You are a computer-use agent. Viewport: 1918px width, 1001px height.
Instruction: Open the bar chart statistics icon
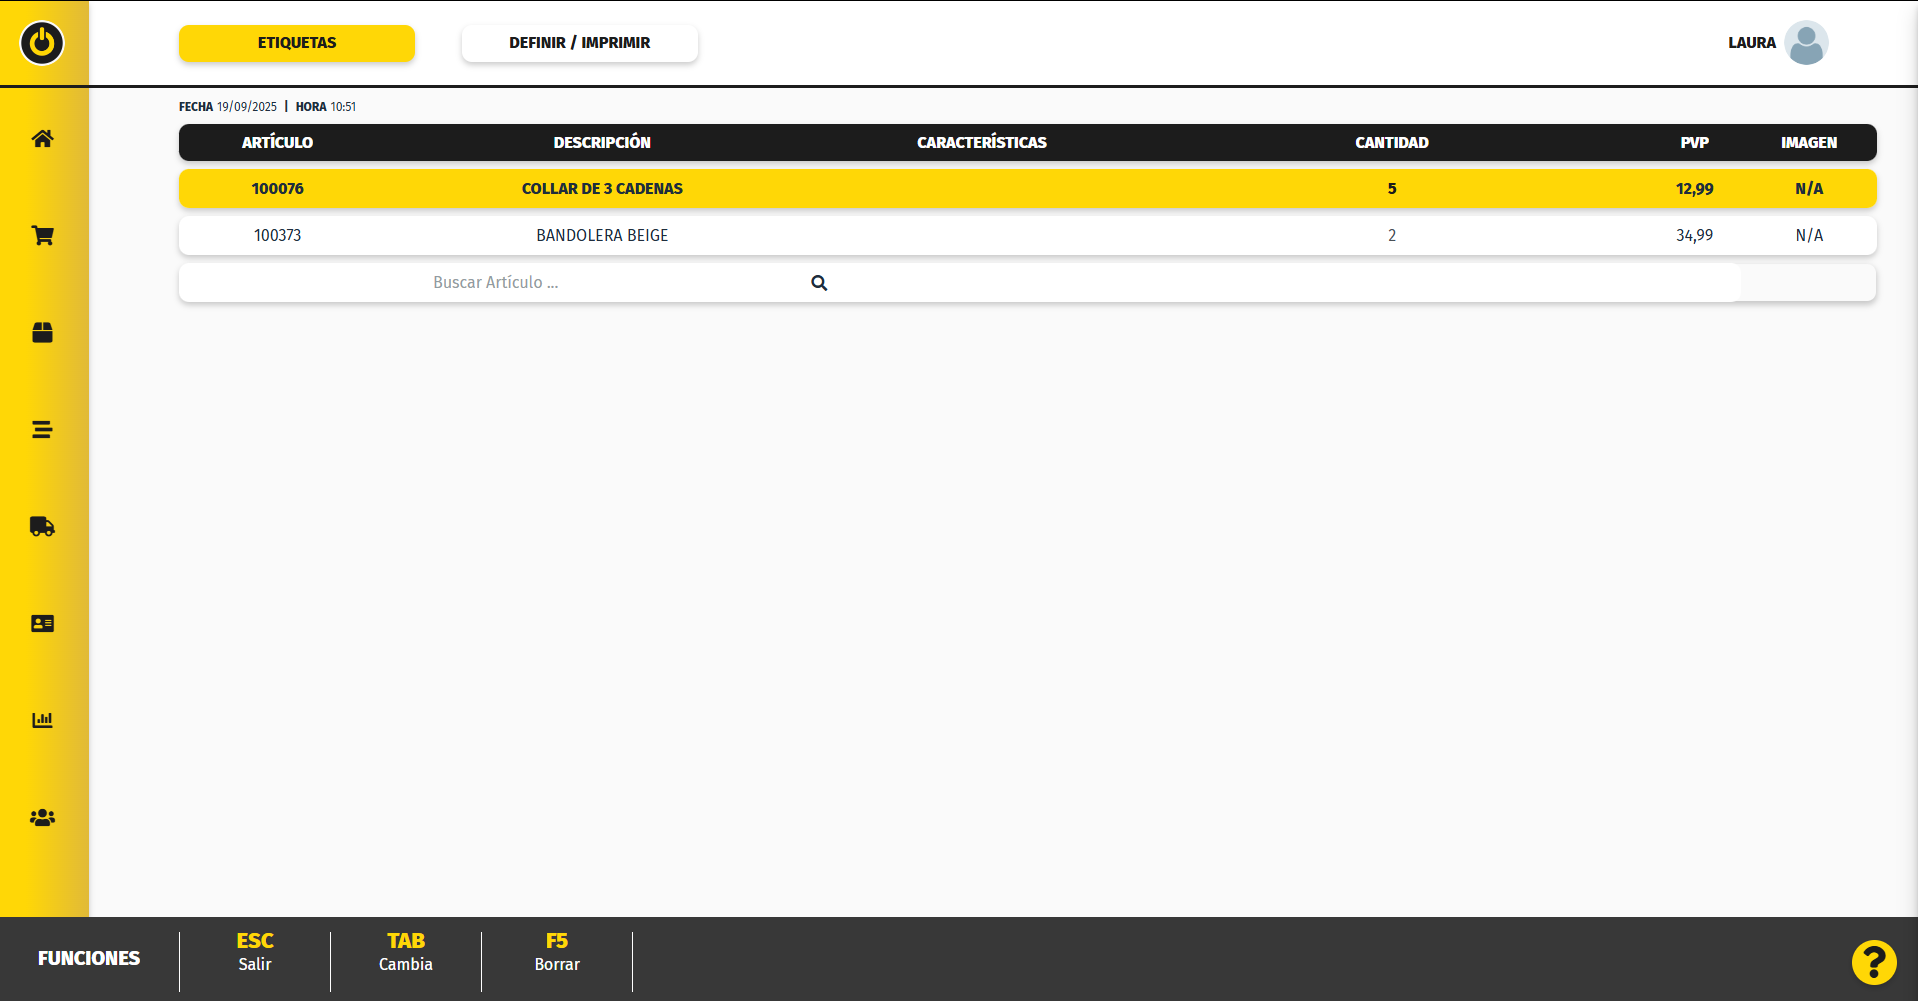pyautogui.click(x=42, y=720)
